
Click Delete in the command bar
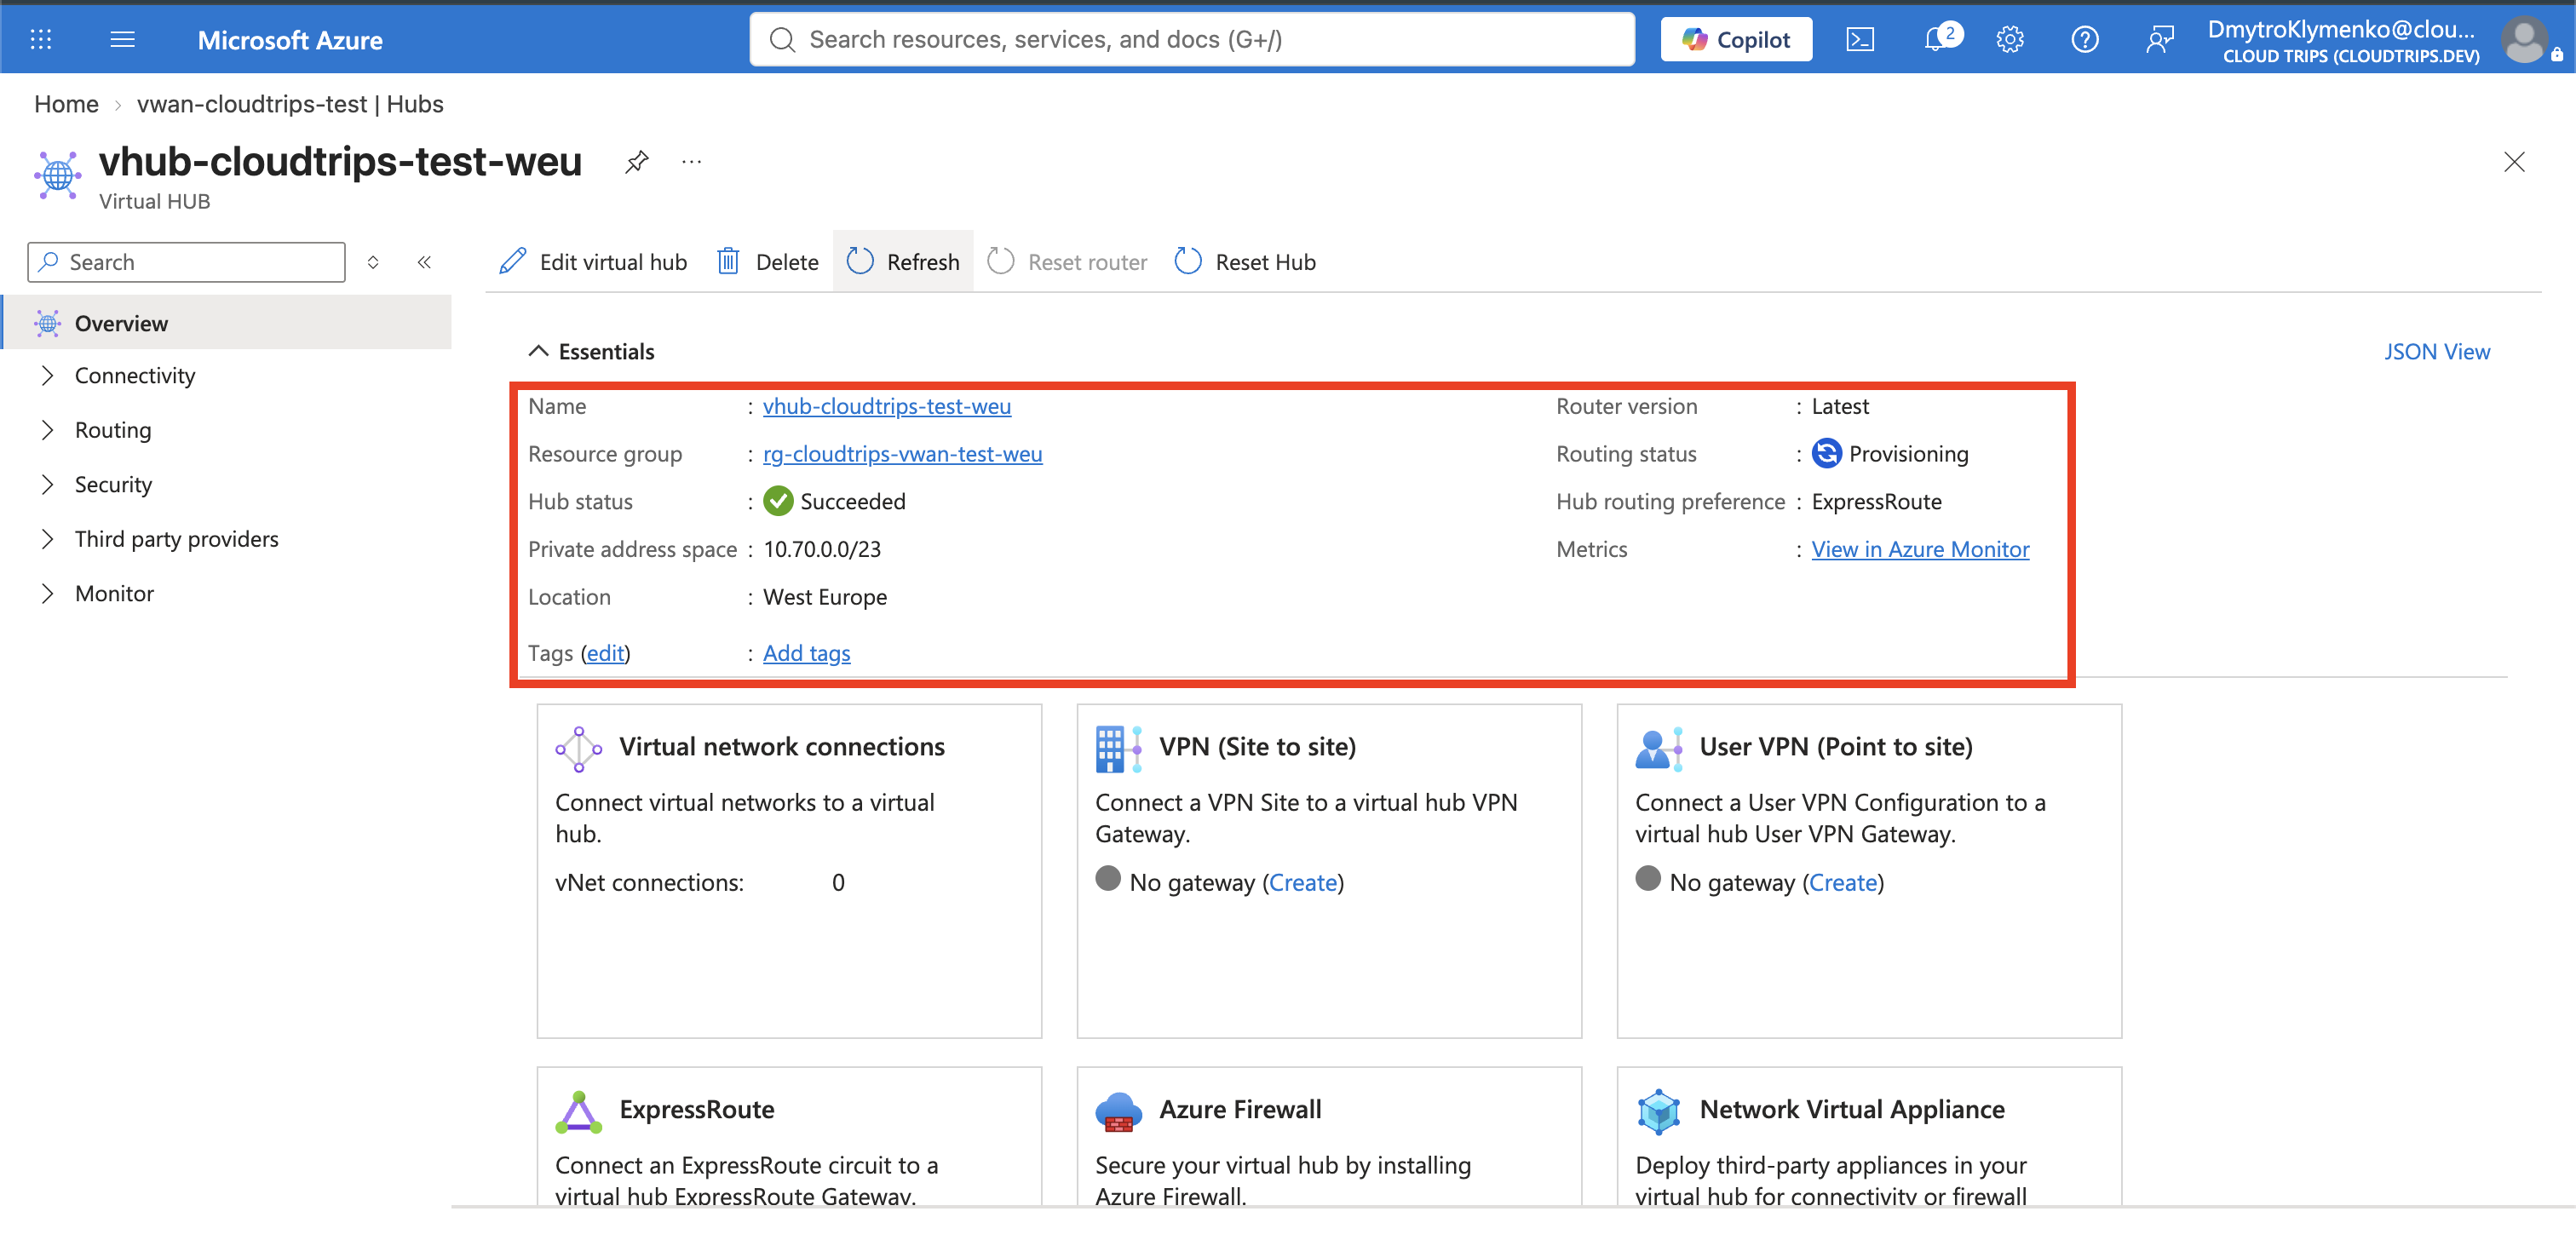[x=768, y=262]
